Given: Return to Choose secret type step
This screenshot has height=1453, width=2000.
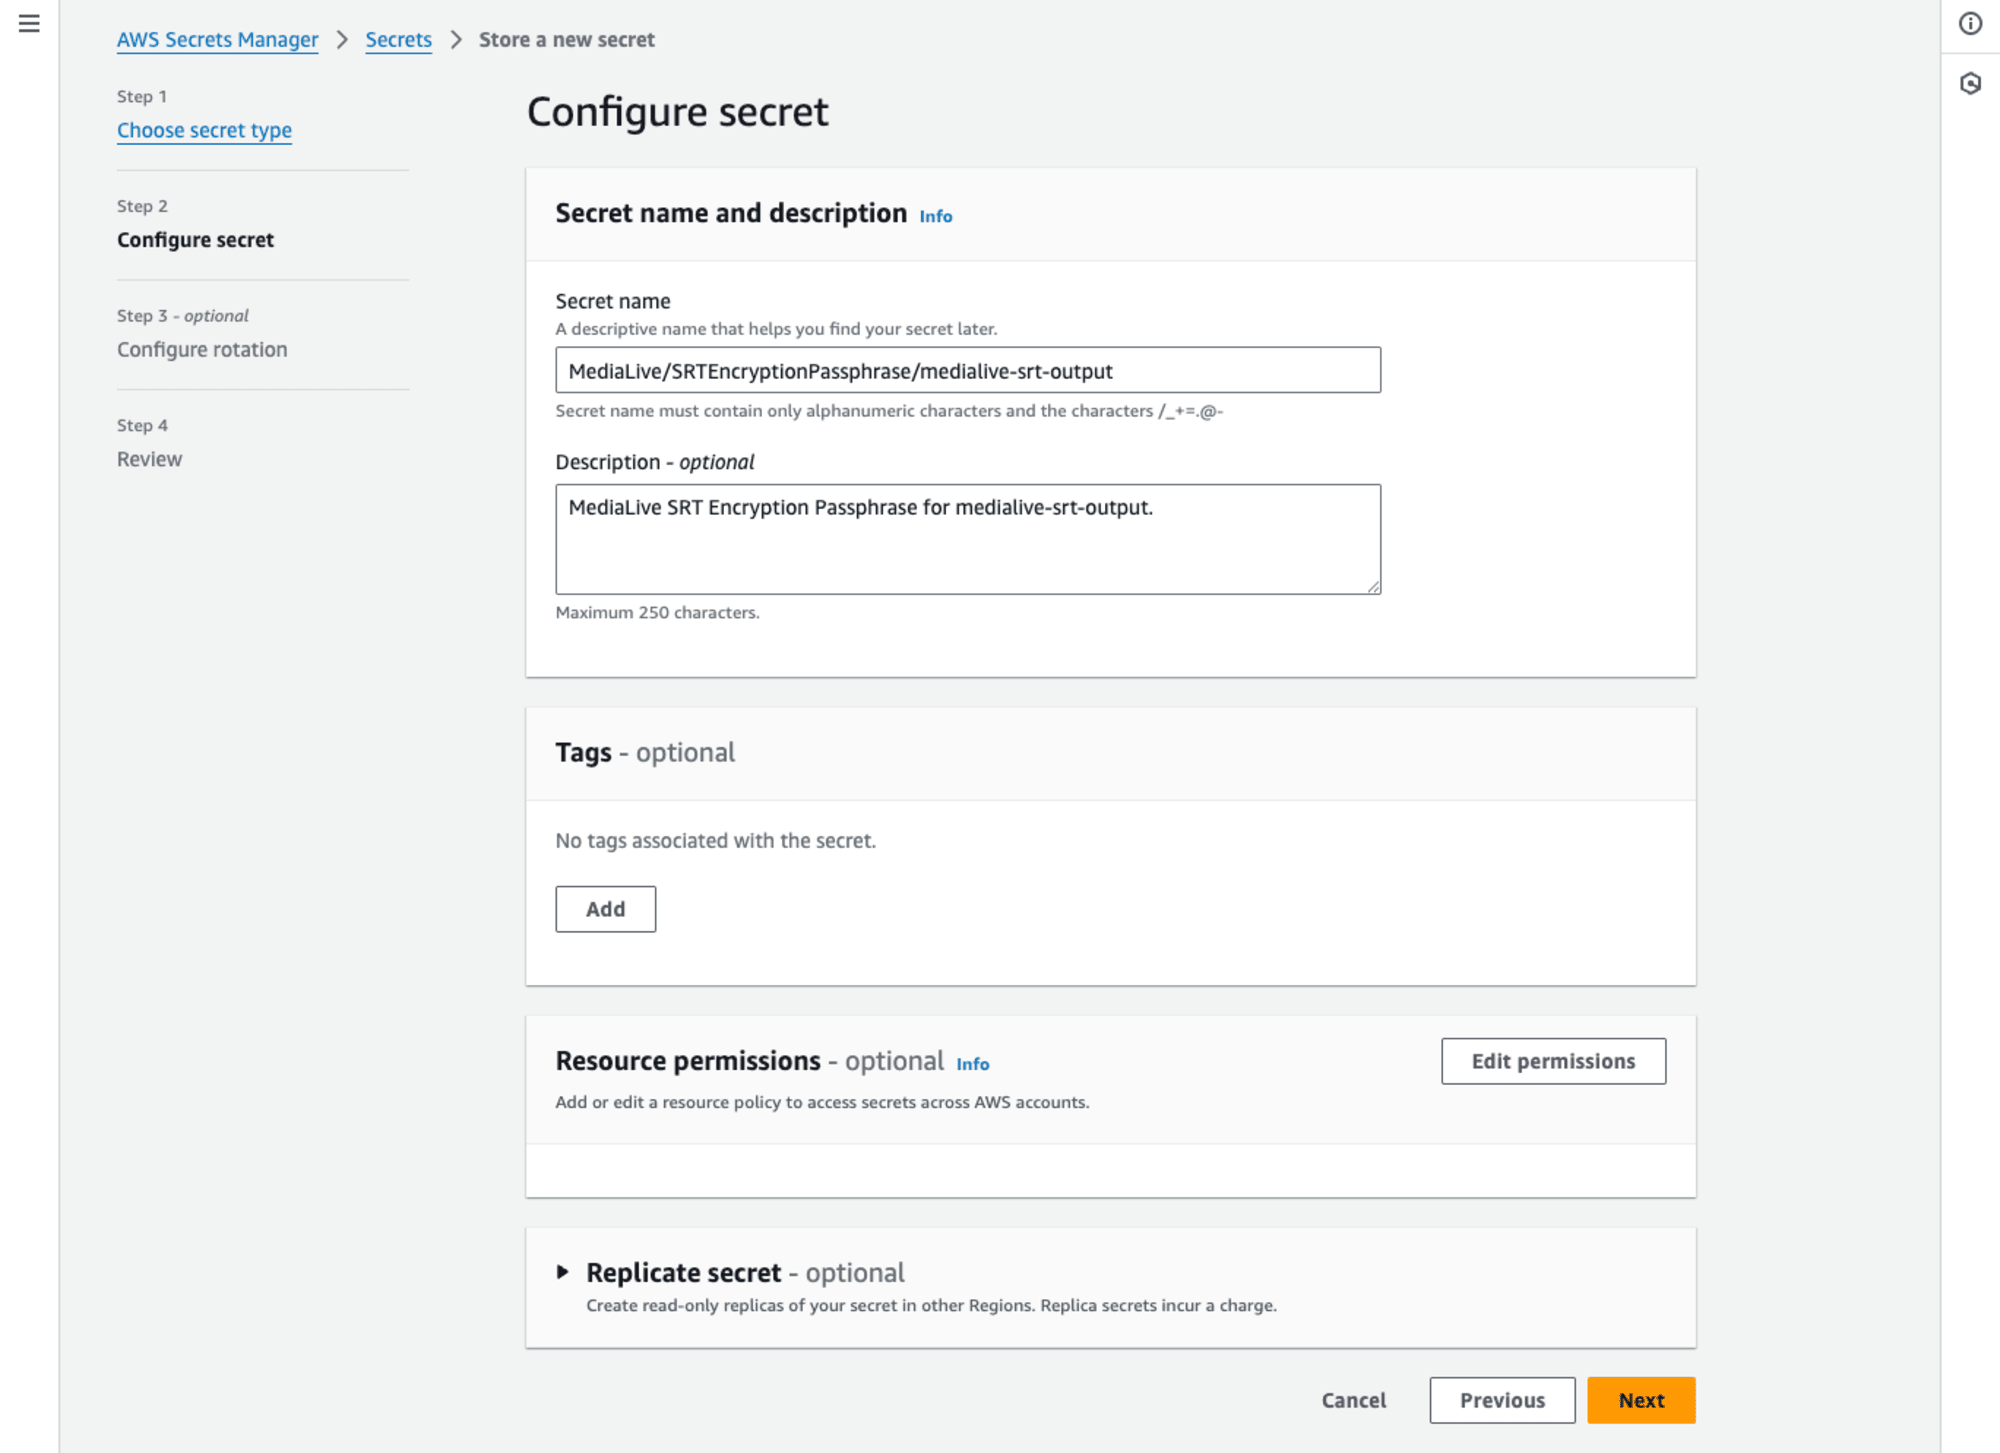Looking at the screenshot, I should [x=204, y=130].
